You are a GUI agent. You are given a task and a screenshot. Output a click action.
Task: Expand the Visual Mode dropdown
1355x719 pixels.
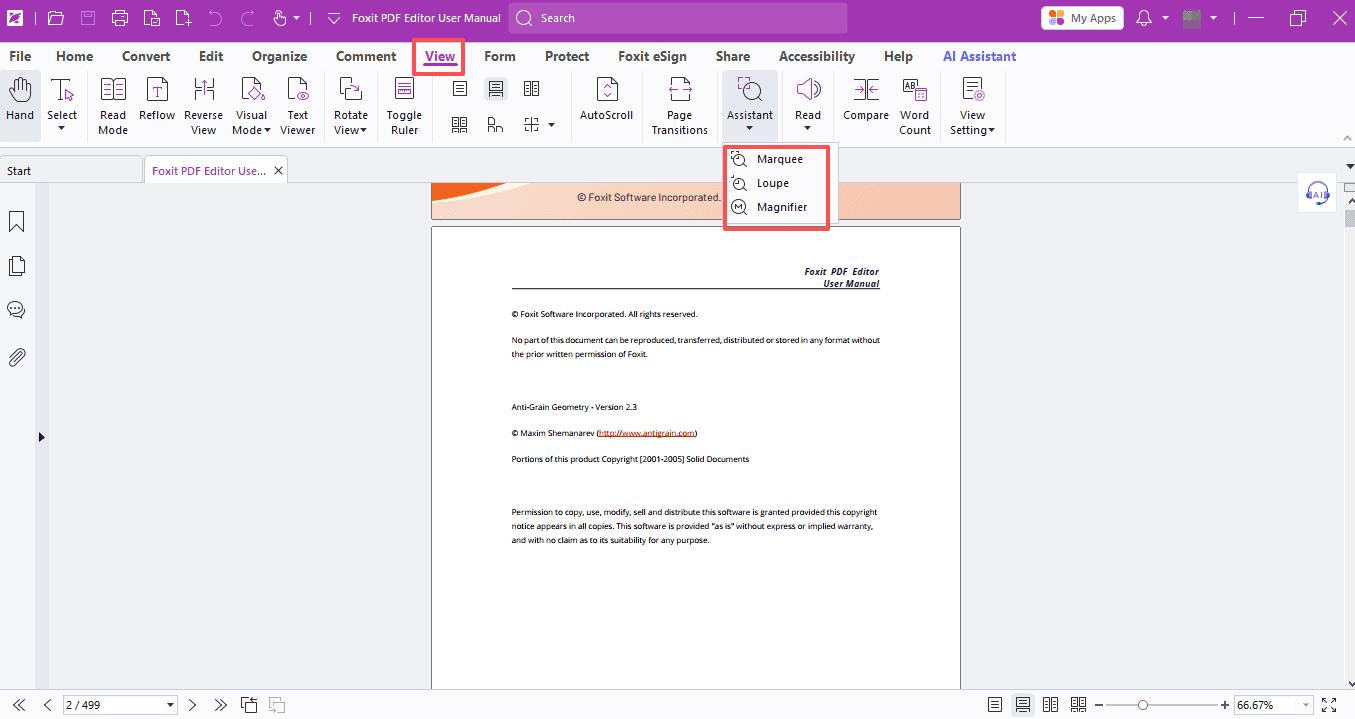[x=267, y=130]
